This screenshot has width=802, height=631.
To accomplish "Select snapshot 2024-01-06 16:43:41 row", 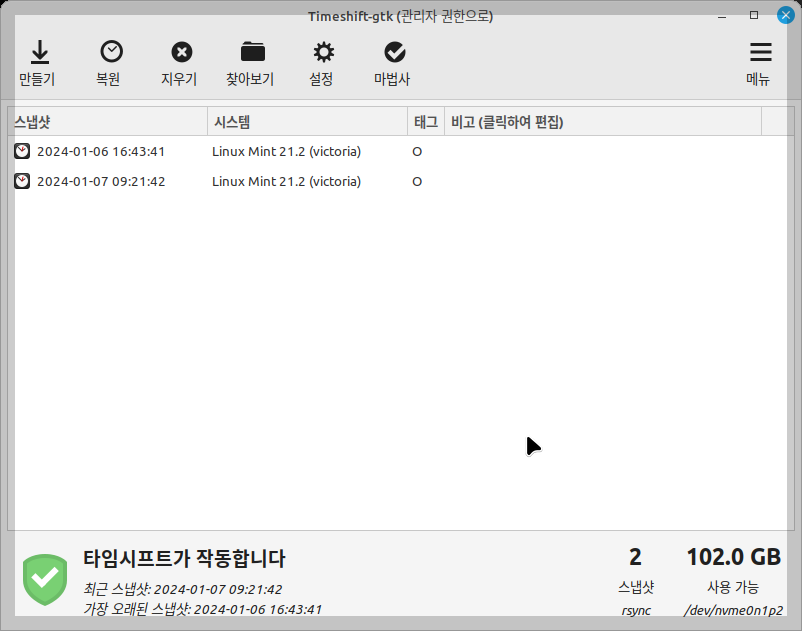I will click(x=400, y=151).
